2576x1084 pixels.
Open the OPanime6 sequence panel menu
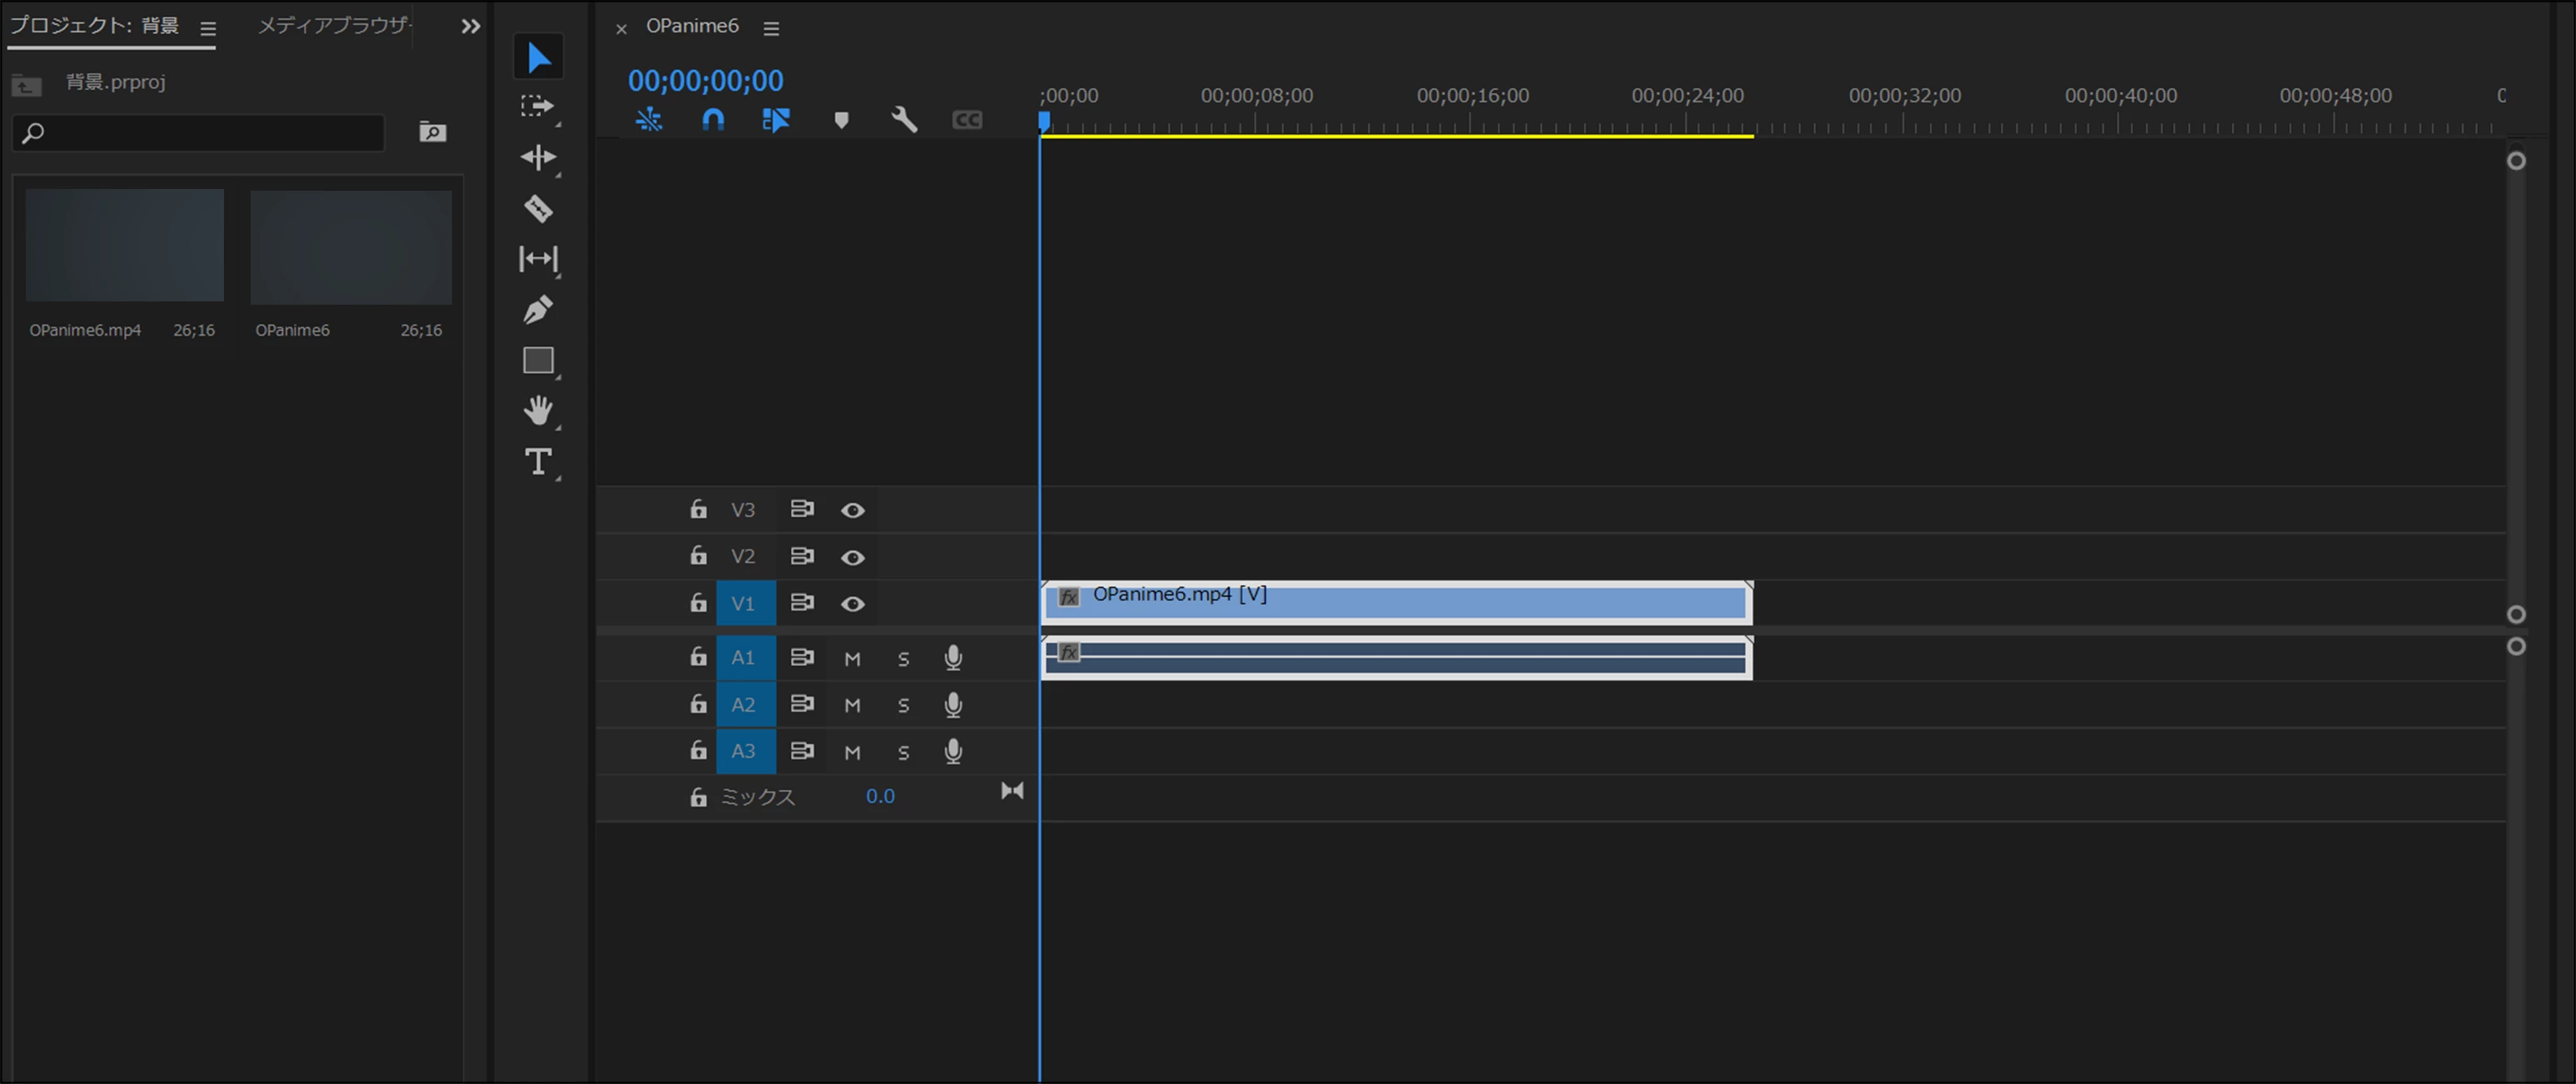click(771, 29)
